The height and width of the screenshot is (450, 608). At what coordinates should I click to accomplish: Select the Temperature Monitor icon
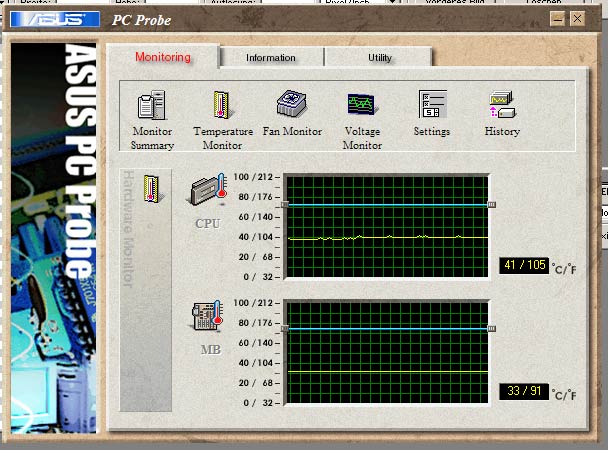[222, 104]
